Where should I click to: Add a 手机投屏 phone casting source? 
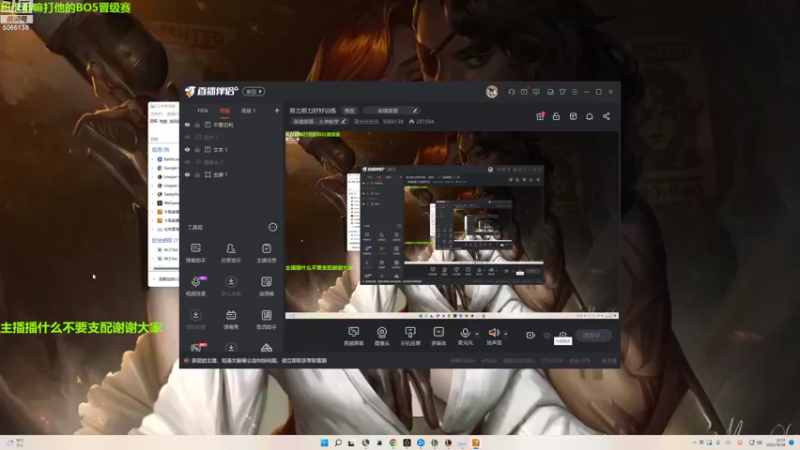coord(410,336)
